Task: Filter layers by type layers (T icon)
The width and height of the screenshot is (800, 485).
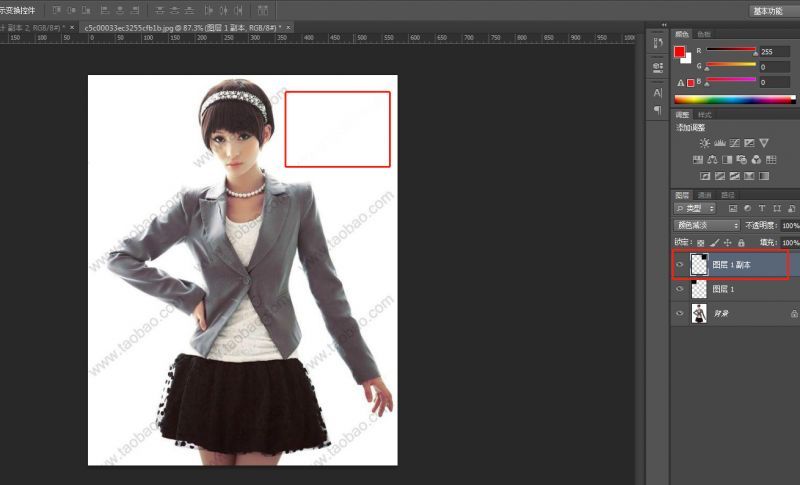Action: 761,208
